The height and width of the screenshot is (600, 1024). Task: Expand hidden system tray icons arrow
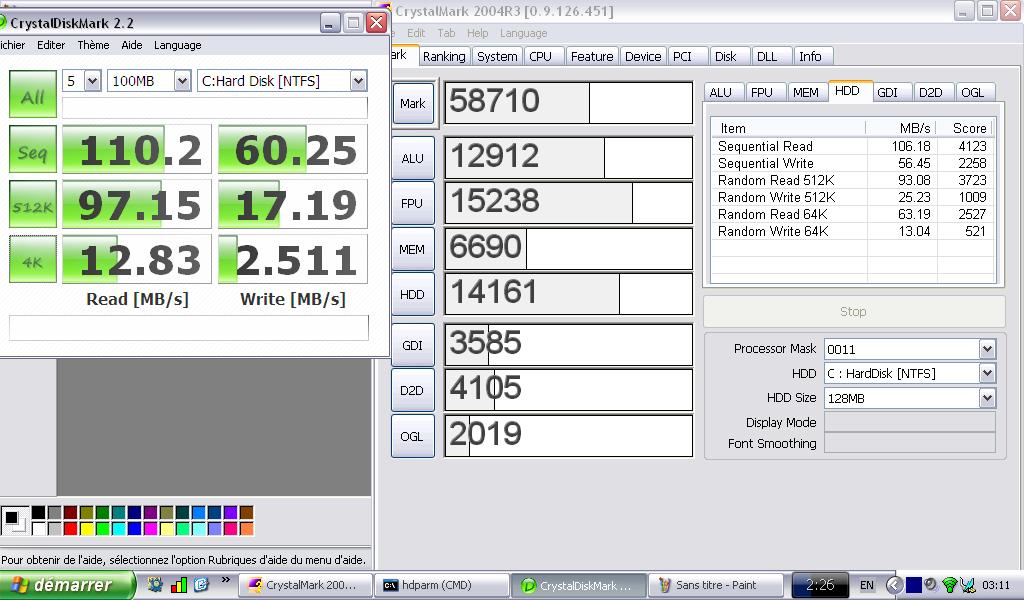(894, 585)
